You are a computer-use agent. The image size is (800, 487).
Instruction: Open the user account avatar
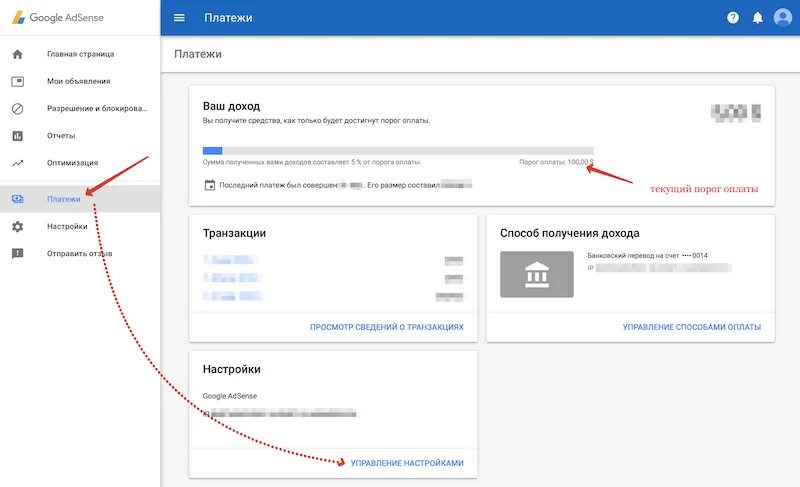tap(783, 17)
